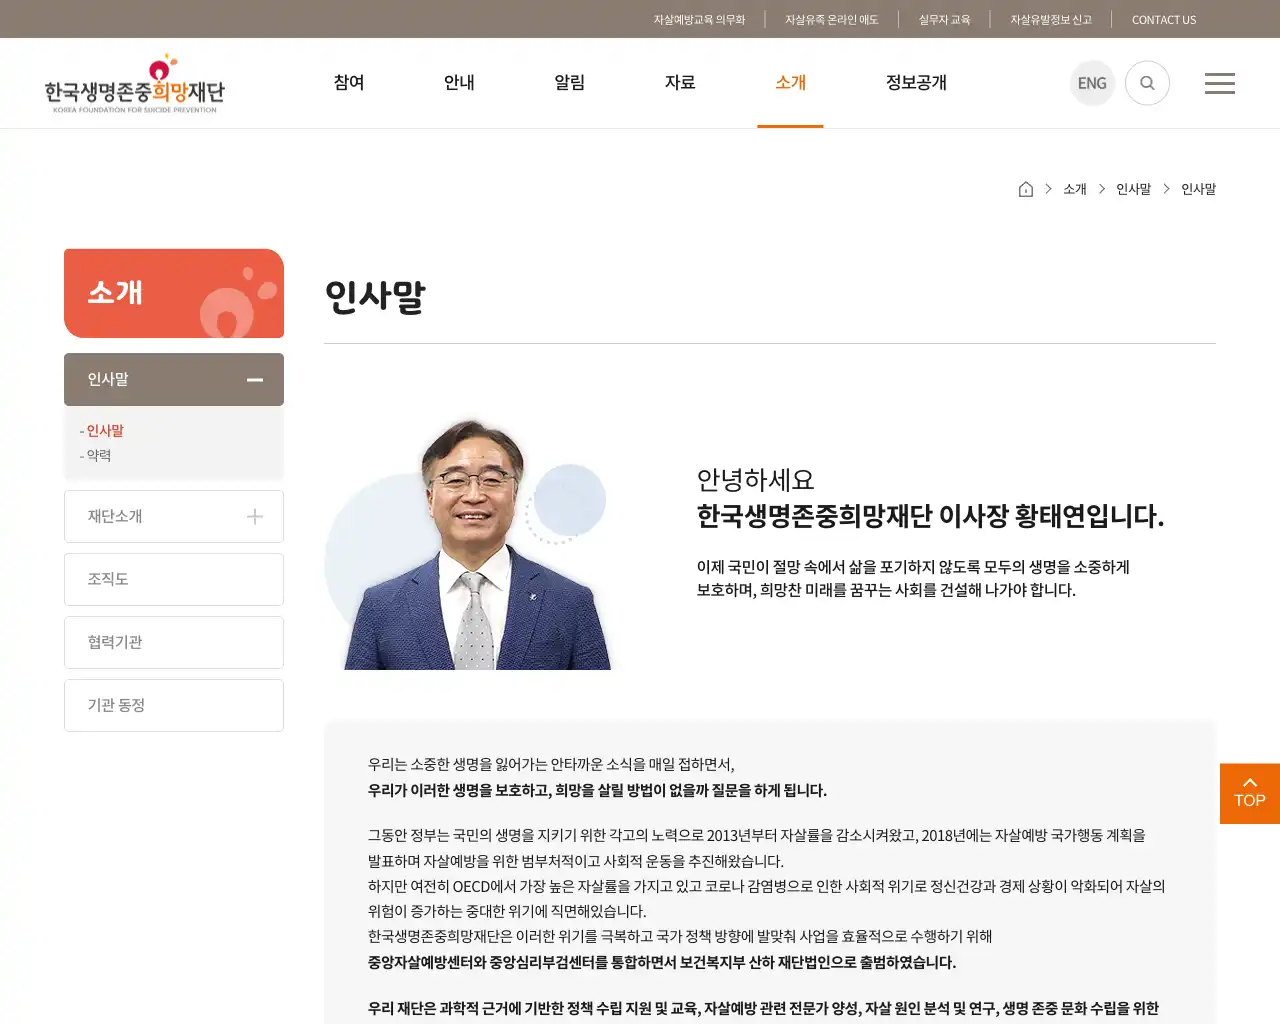This screenshot has width=1280, height=1024.
Task: Open the 자살유발정보 신고 link
Action: point(1051,18)
